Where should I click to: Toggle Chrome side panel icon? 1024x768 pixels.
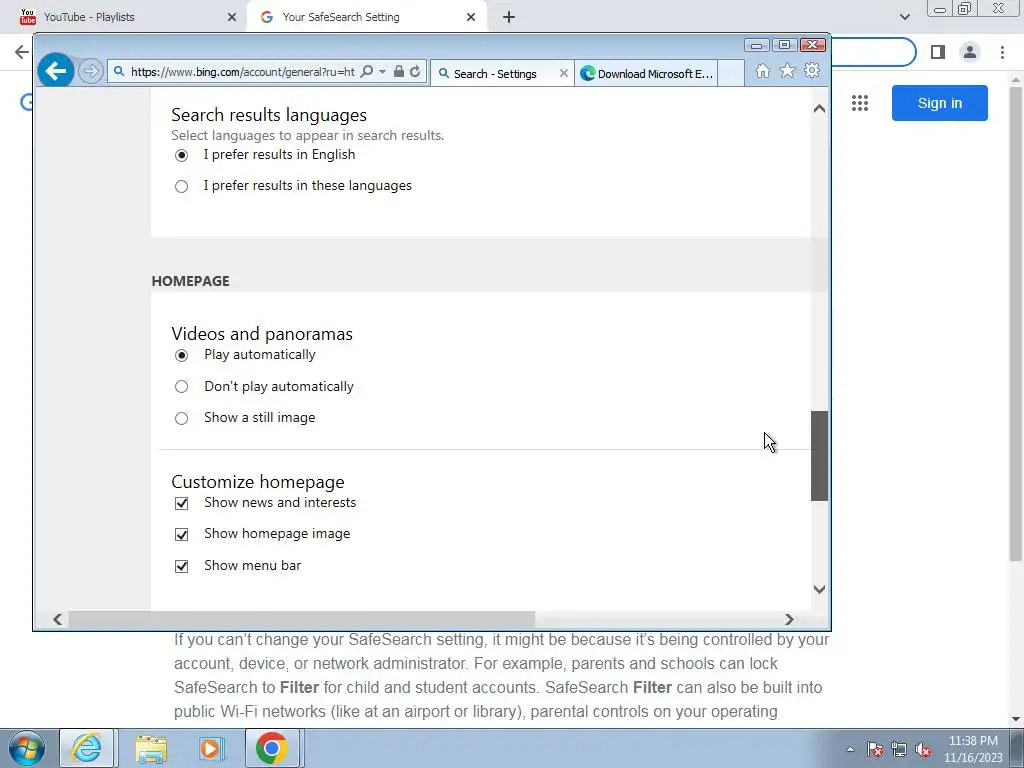pyautogui.click(x=938, y=52)
